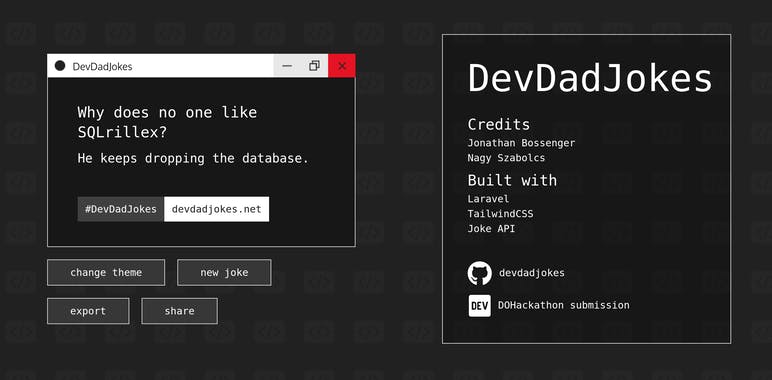Open the Jonathan Bossenger credit
Screen dimensions: 772x380
click(521, 143)
